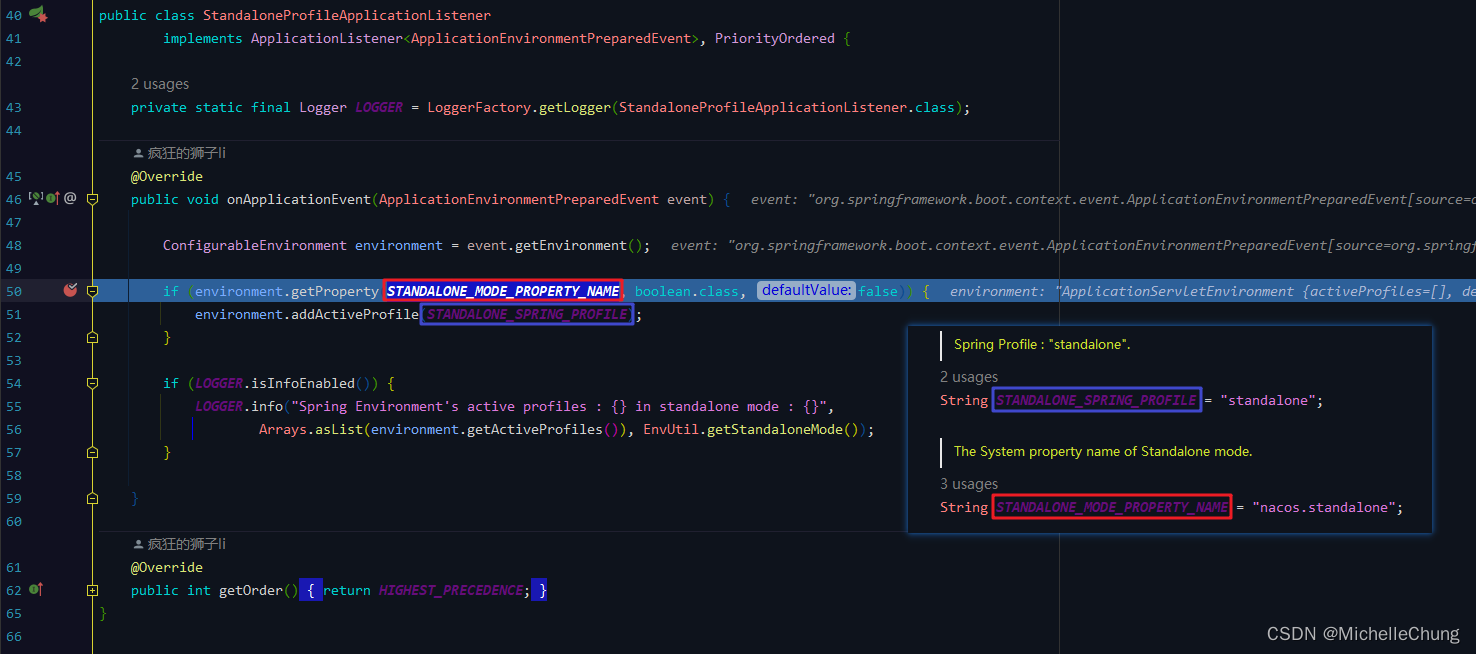The image size is (1476, 654).
Task: Click STANDALONE_MODE_PROPERTY_NAME in the documentation popup
Action: point(1112,507)
